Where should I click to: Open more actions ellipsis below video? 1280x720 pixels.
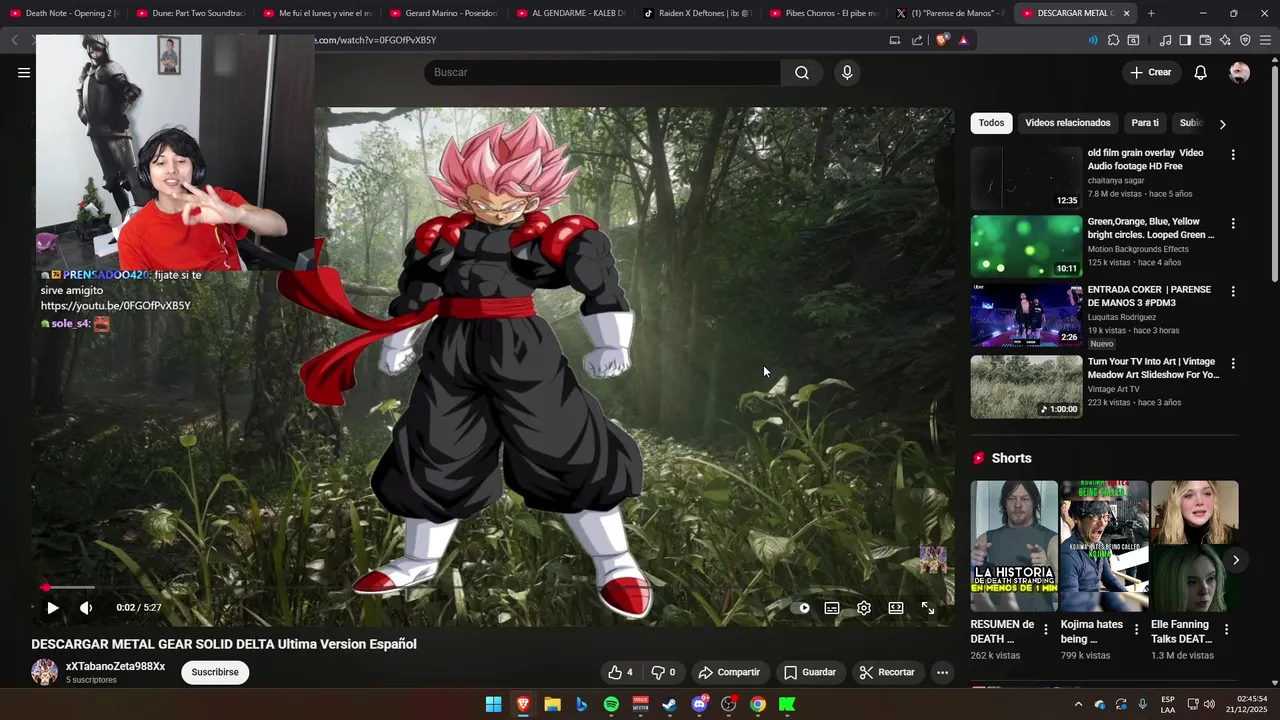(x=942, y=672)
